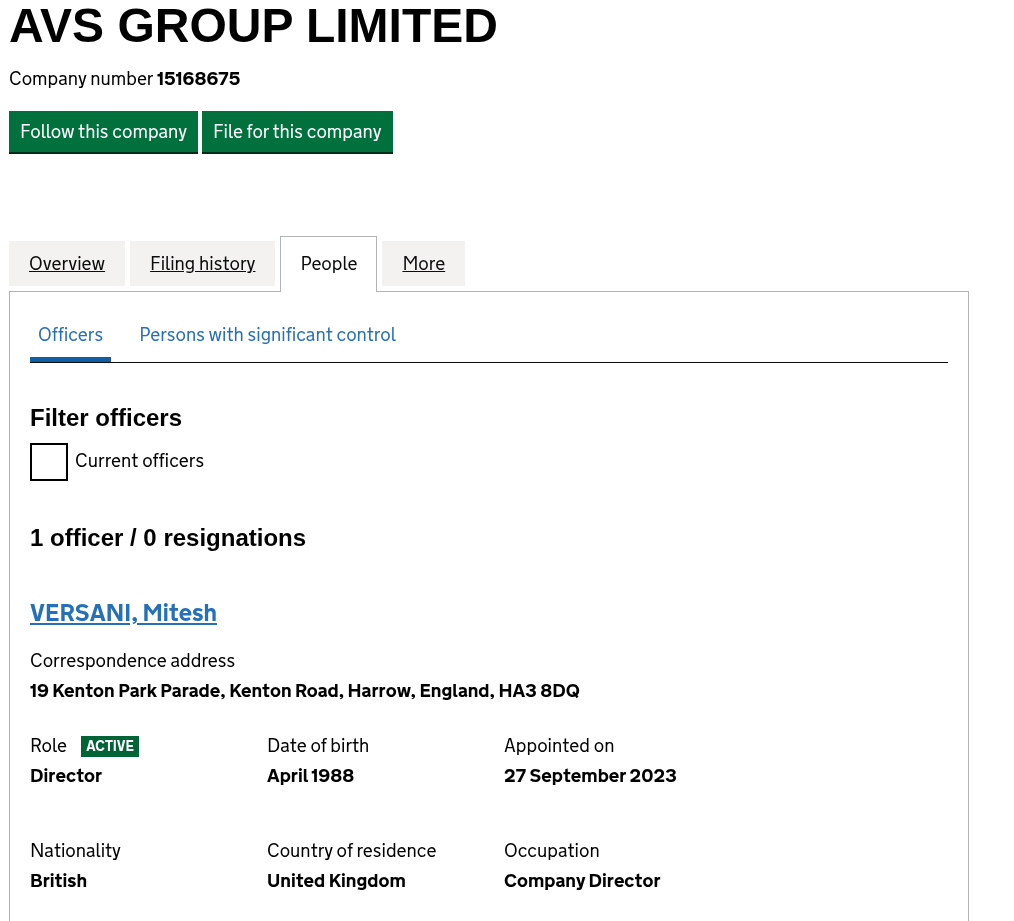Click File for this company button
1014x921 pixels.
[297, 132]
